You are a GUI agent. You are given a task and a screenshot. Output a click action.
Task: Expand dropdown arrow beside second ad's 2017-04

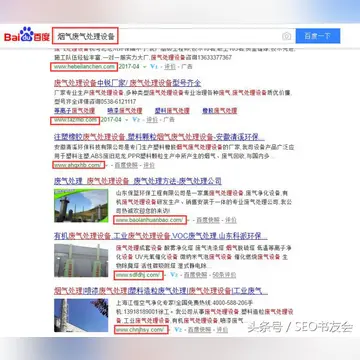click(x=127, y=119)
